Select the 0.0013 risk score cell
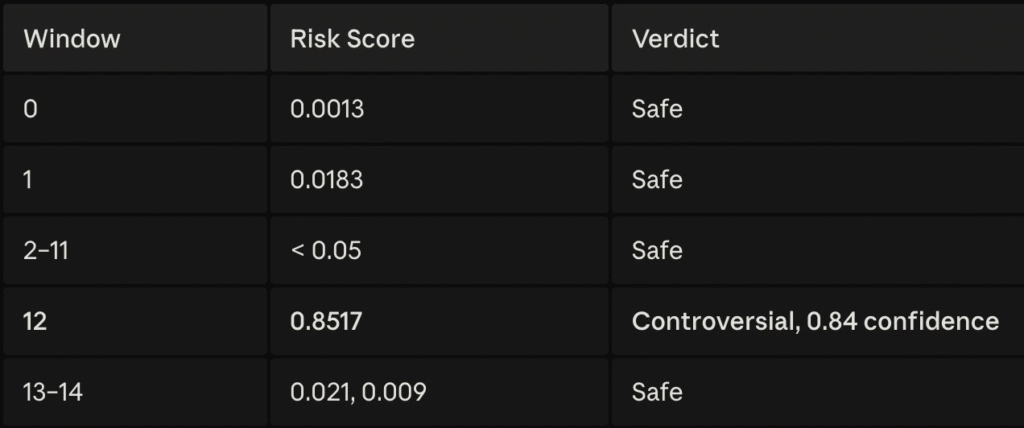This screenshot has width=1024, height=428. click(x=327, y=109)
